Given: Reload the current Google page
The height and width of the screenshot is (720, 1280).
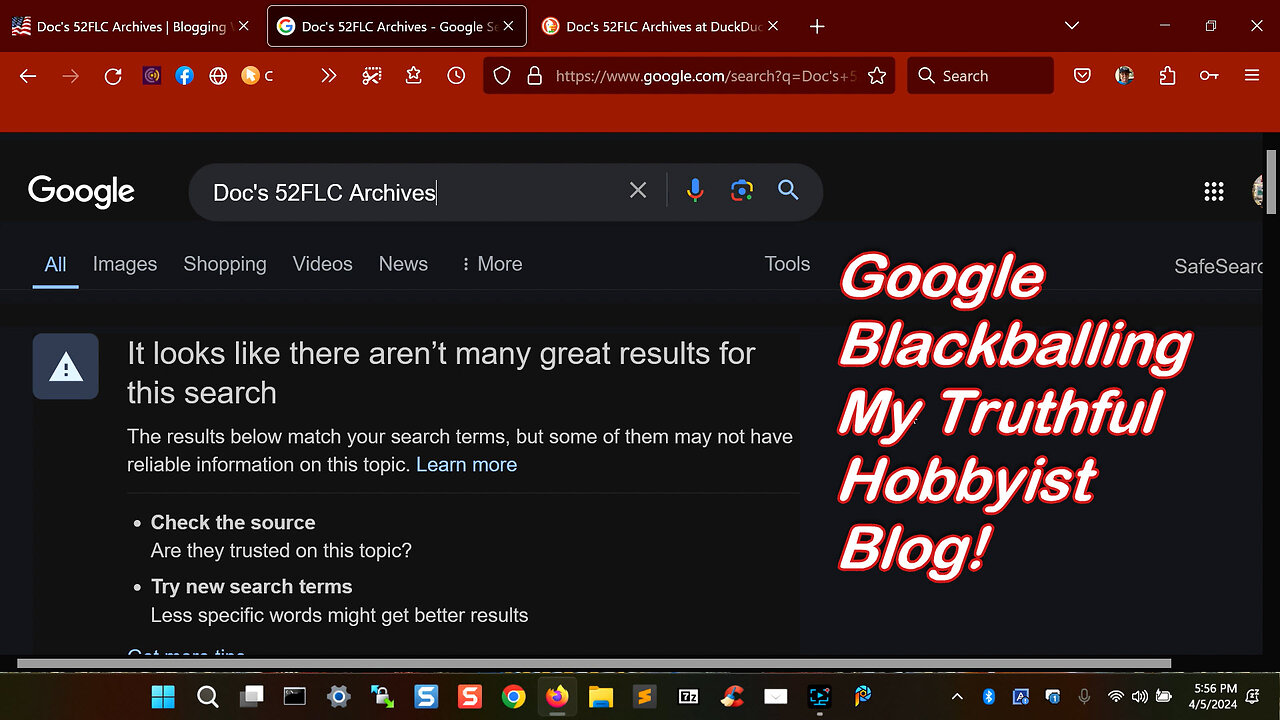Looking at the screenshot, I should tap(113, 76).
